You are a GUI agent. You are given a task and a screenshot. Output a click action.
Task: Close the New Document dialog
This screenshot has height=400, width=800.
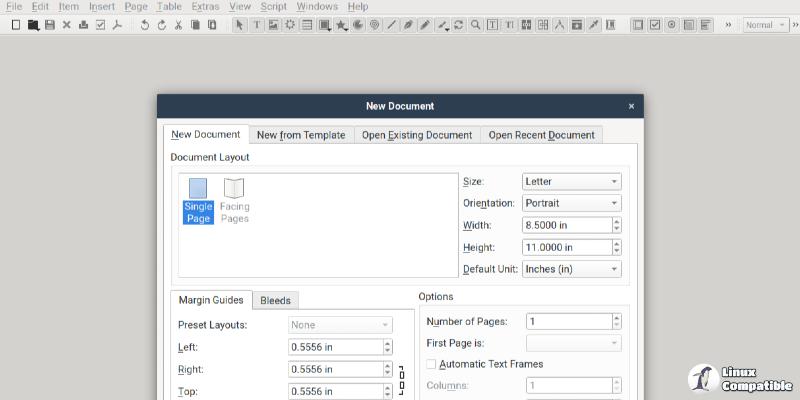[631, 106]
